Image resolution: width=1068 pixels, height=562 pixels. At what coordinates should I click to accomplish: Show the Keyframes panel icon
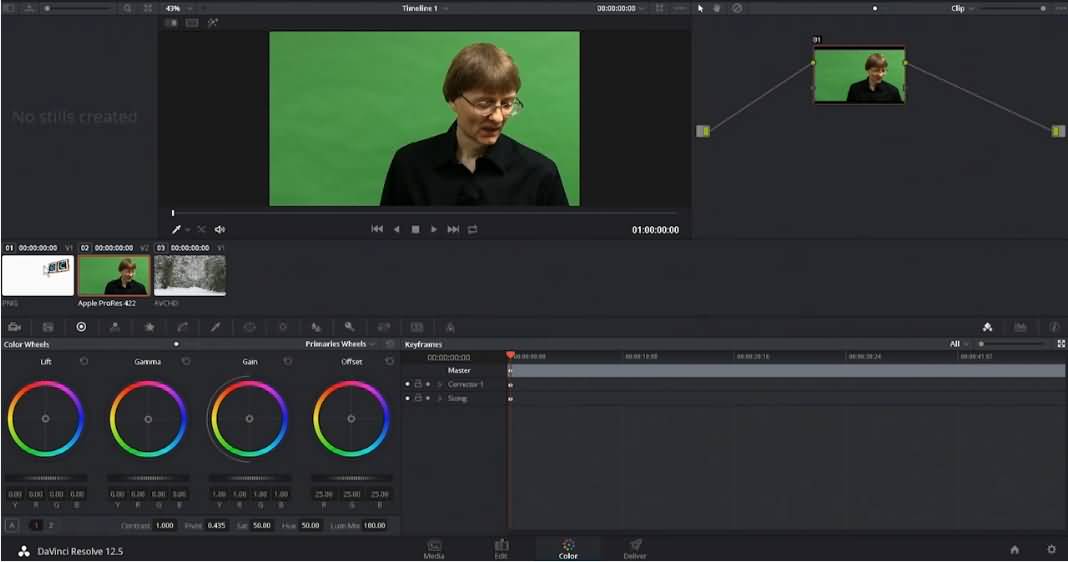(x=987, y=327)
